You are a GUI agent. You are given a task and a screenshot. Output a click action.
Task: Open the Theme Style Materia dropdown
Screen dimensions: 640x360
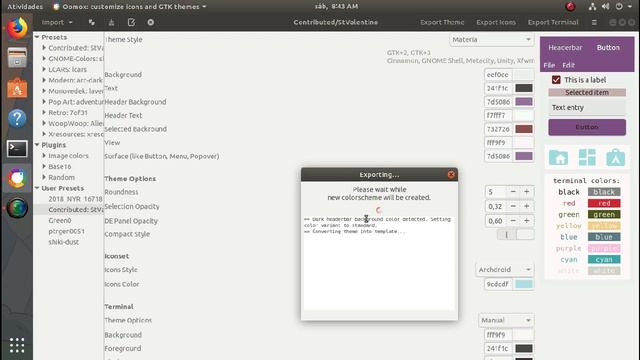coord(492,40)
